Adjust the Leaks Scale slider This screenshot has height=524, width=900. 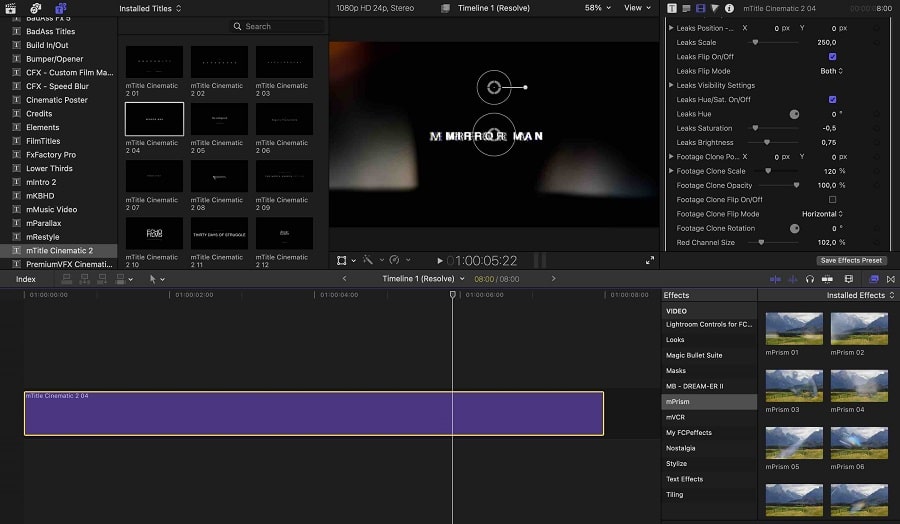(755, 43)
